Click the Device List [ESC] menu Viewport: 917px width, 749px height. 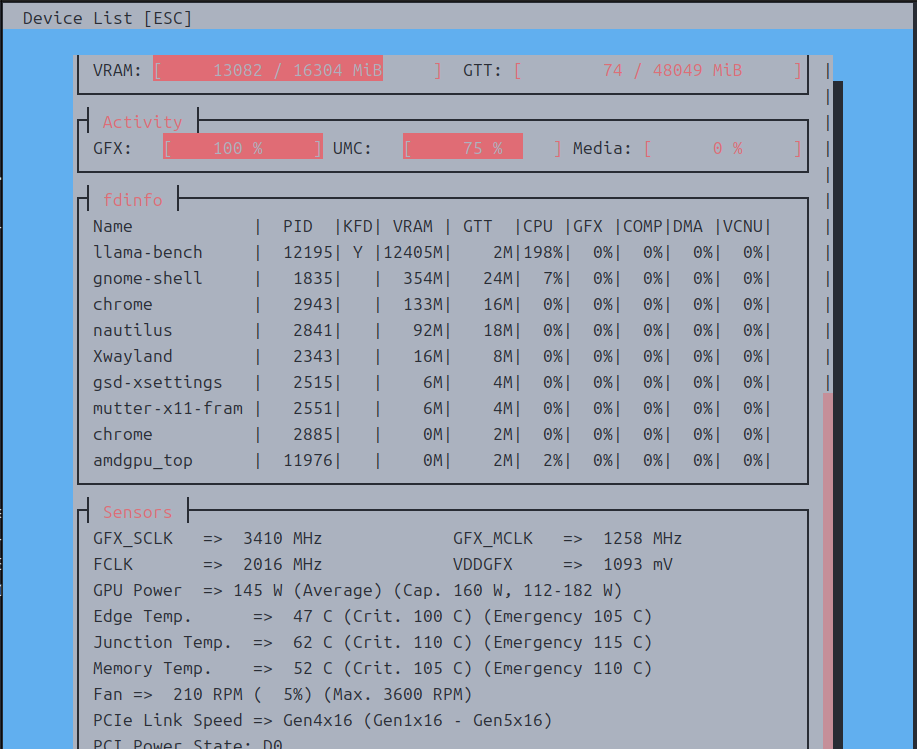click(107, 18)
